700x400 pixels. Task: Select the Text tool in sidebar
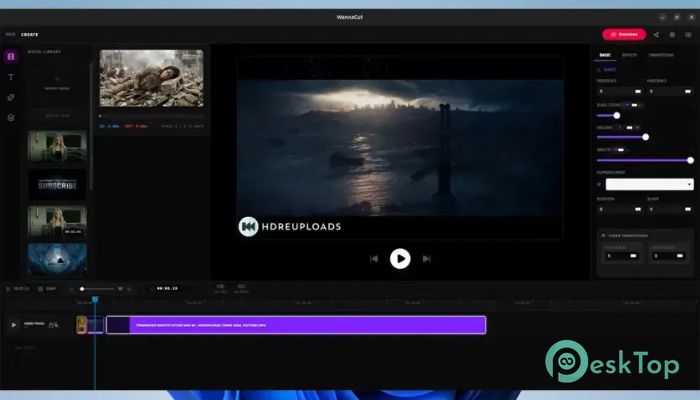tap(11, 77)
